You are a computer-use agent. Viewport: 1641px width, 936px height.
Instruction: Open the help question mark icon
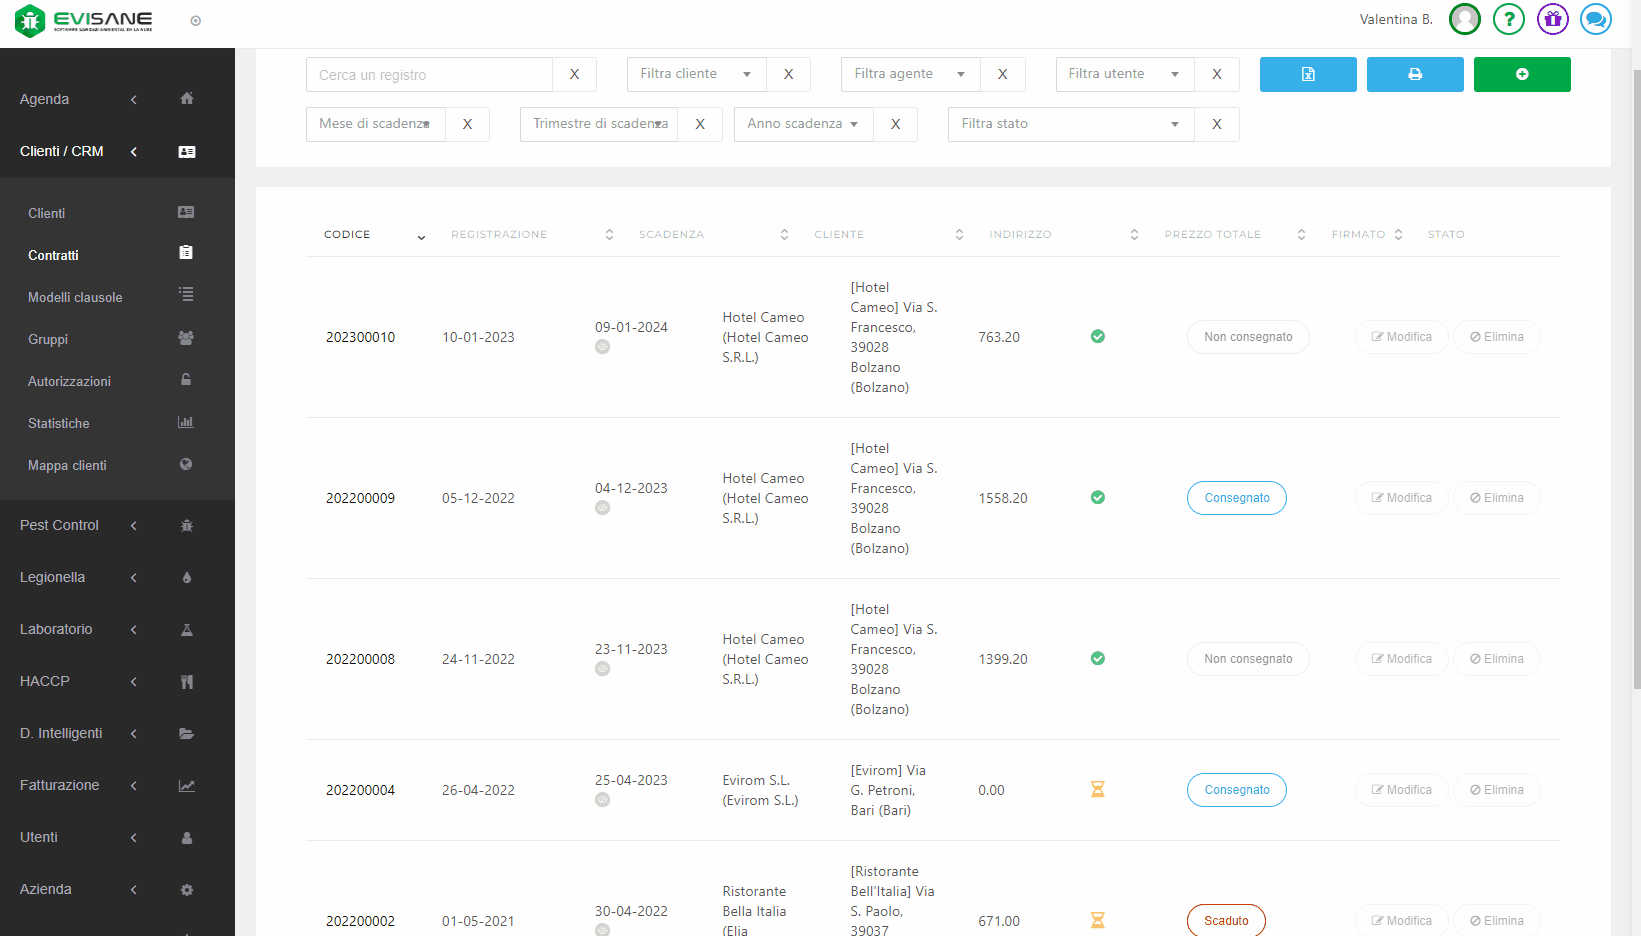tap(1508, 19)
